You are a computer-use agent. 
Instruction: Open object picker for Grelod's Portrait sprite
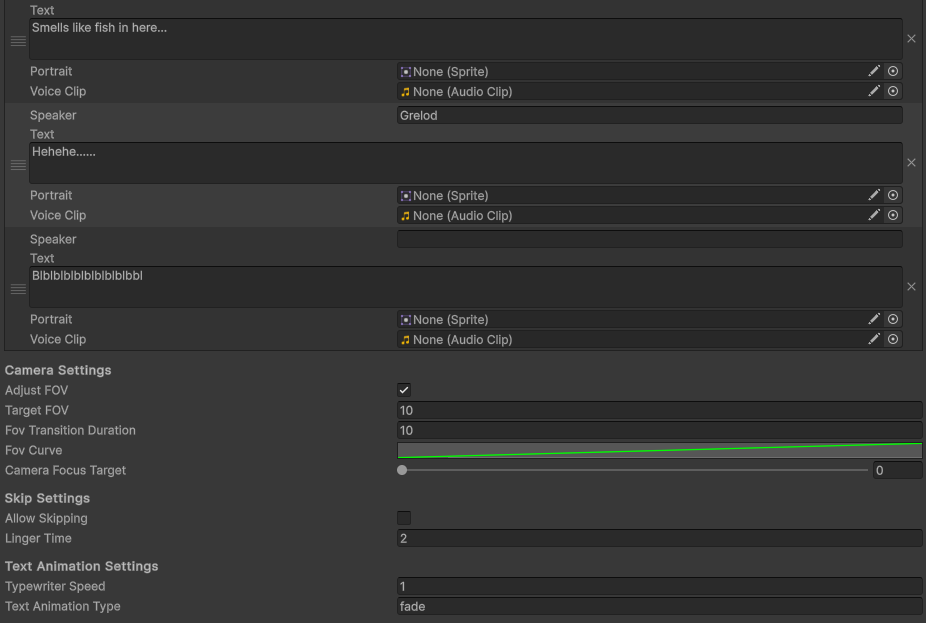click(x=893, y=195)
